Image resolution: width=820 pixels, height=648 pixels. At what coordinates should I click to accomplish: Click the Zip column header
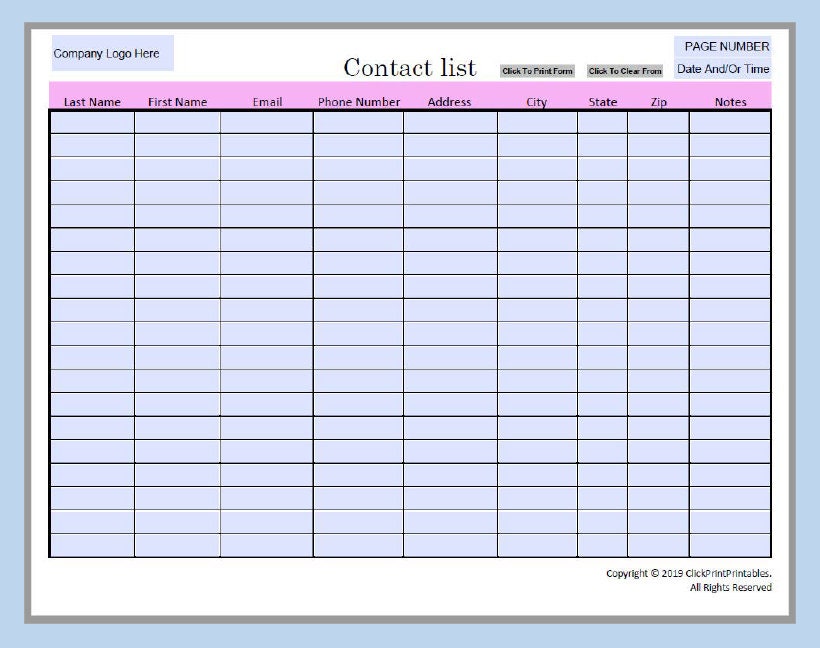point(658,102)
